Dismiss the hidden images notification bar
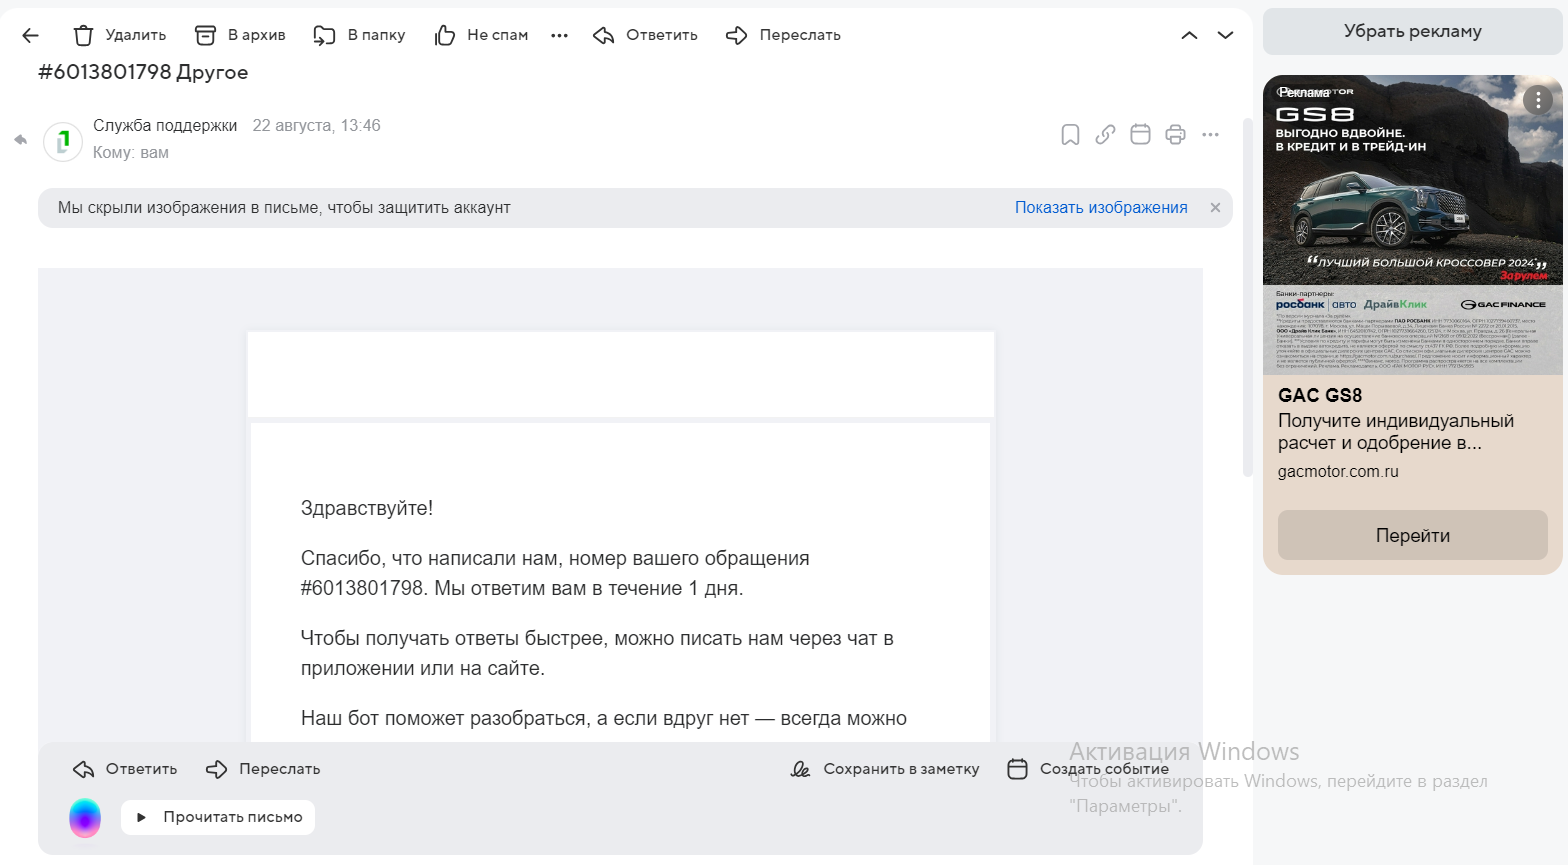The height and width of the screenshot is (865, 1568). (x=1215, y=208)
